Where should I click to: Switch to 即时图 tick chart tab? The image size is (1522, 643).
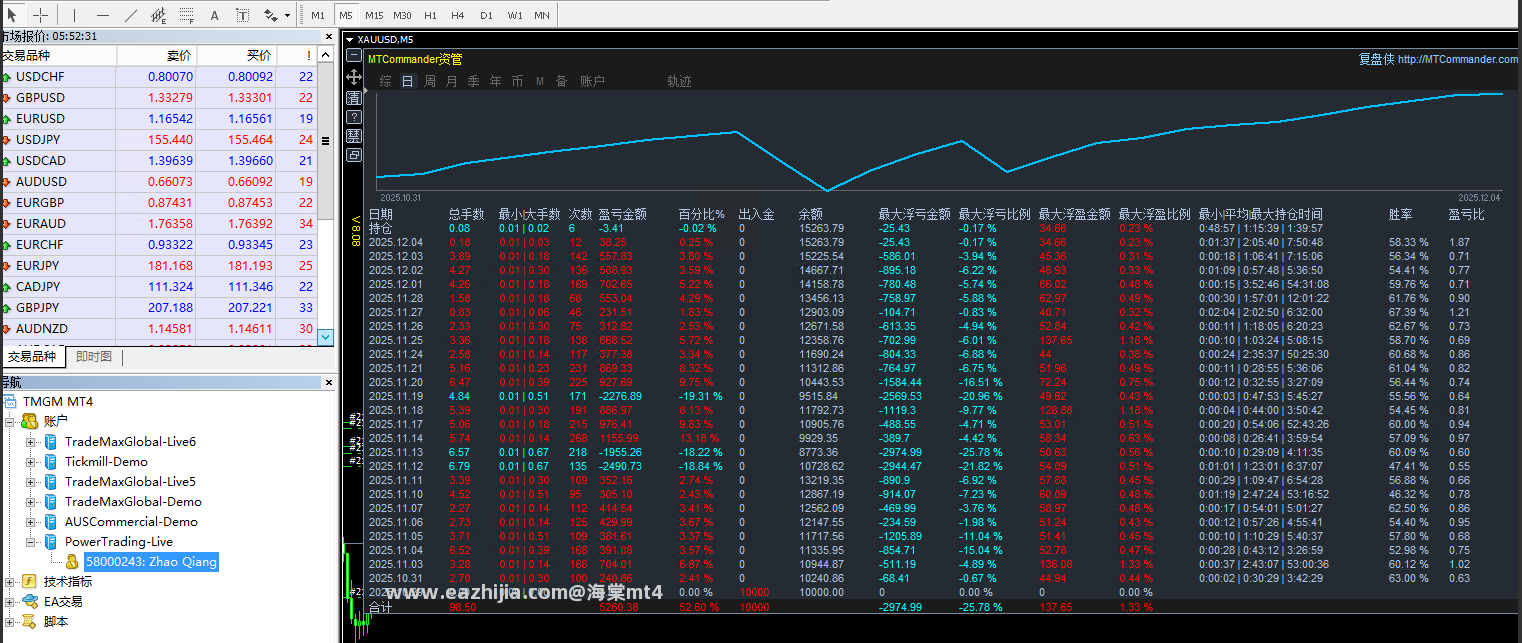pos(95,356)
